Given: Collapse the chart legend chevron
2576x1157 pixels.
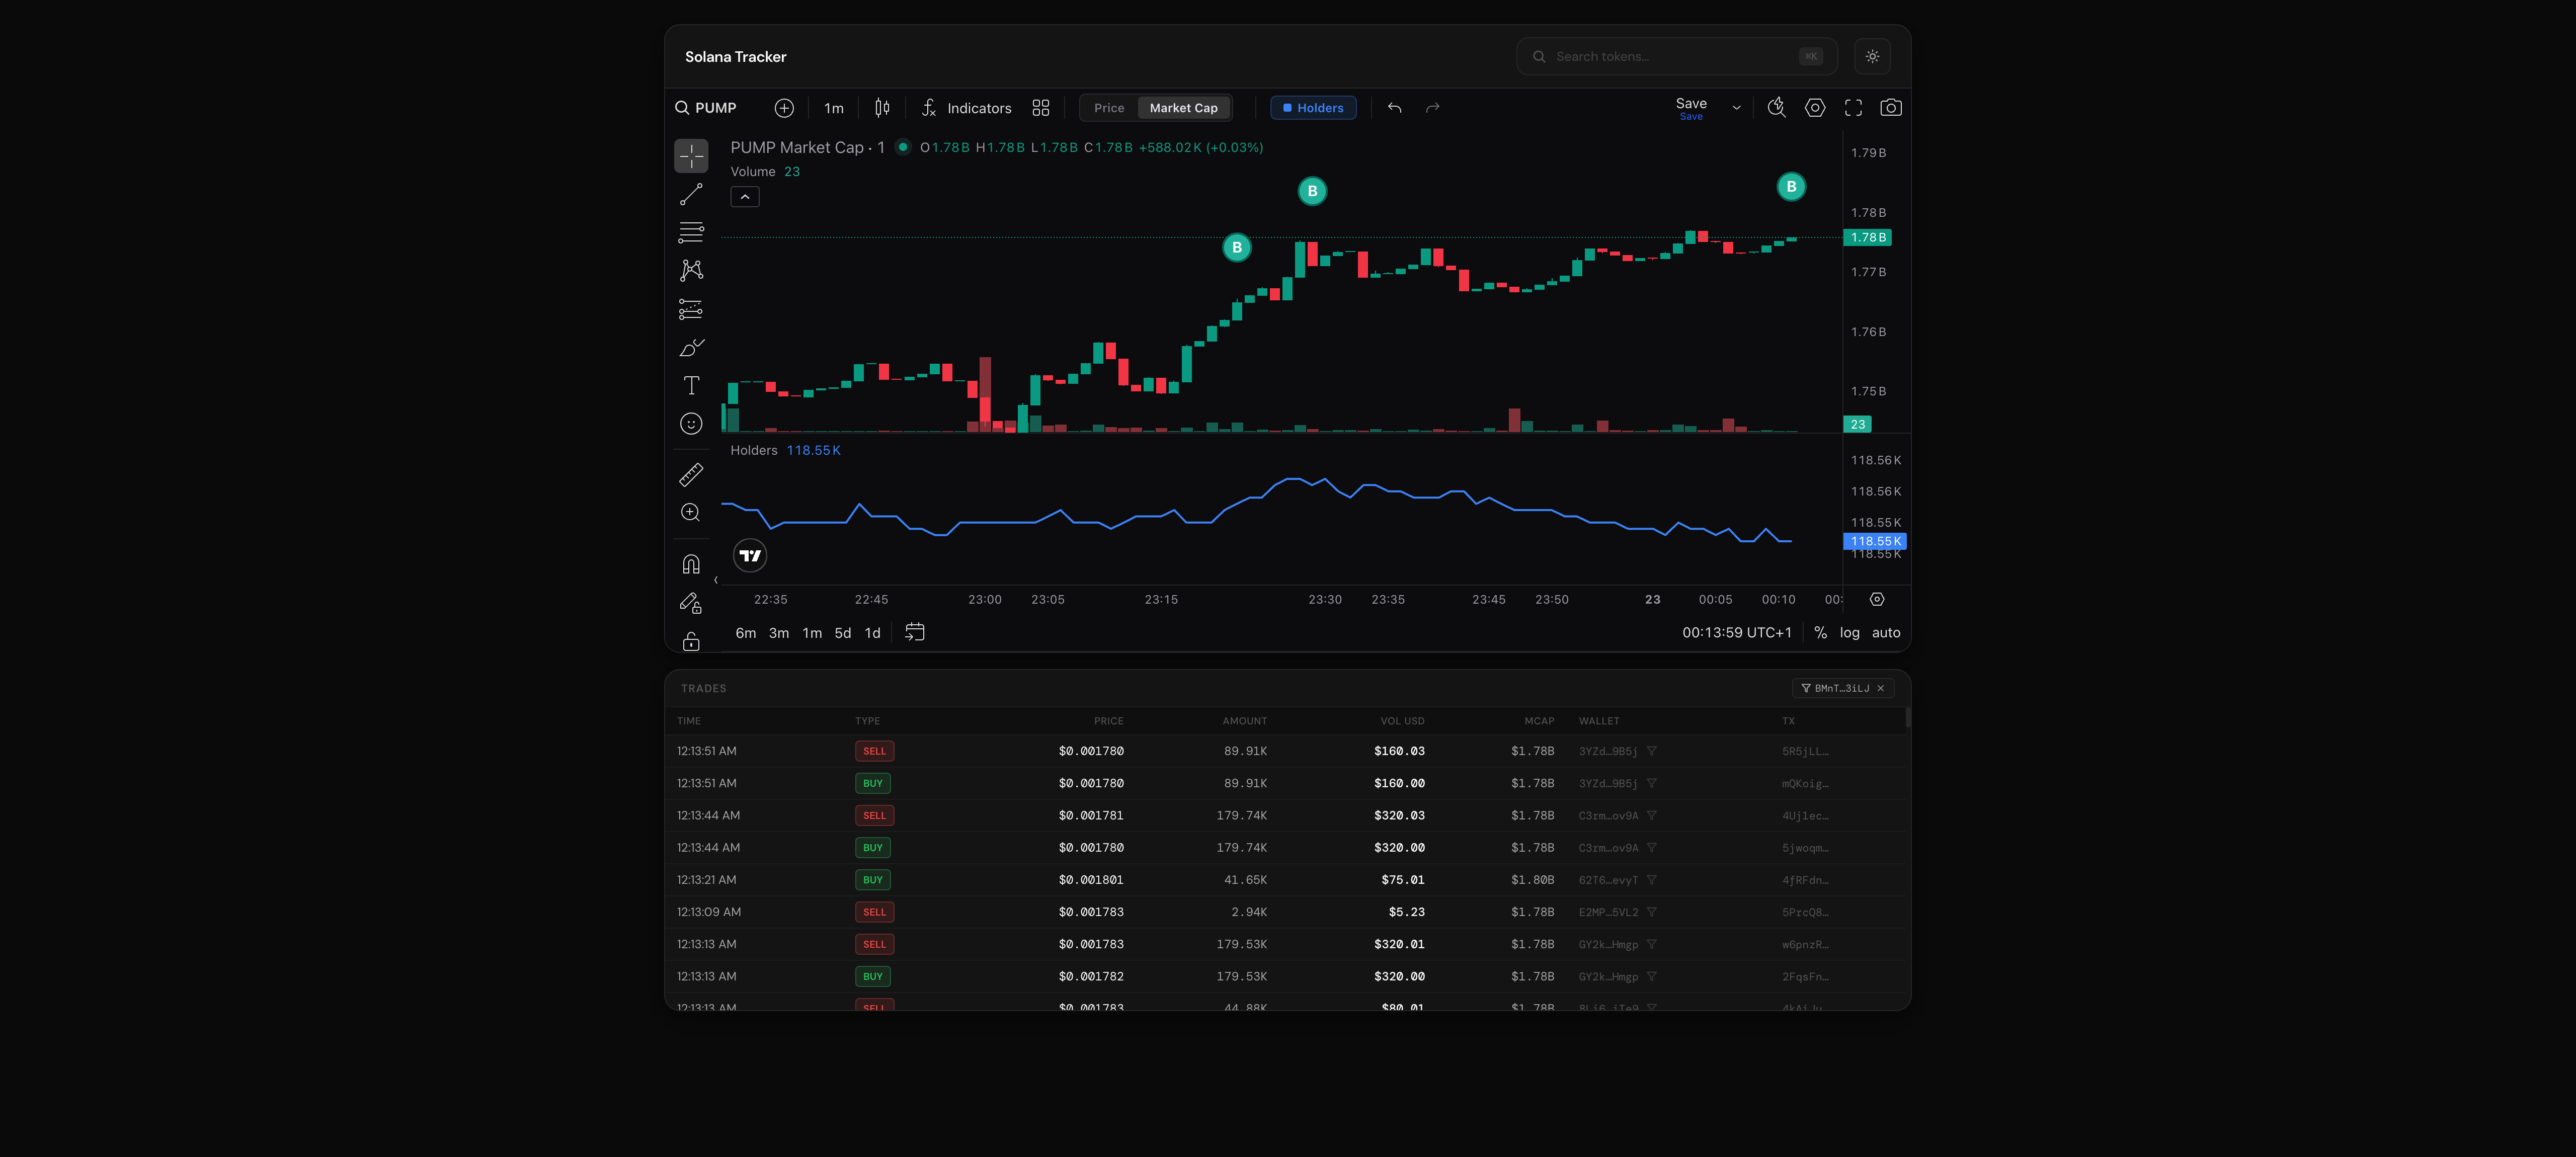Looking at the screenshot, I should pos(745,197).
